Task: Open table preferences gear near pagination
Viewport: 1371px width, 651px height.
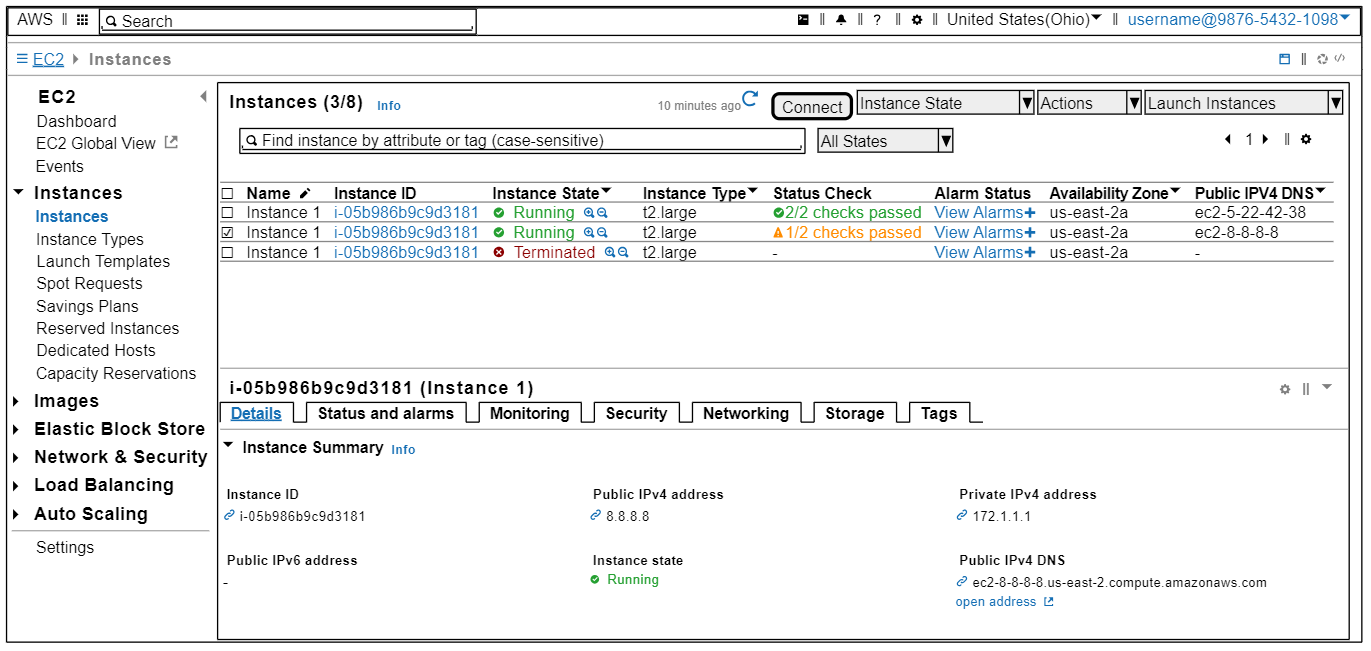Action: click(1306, 140)
